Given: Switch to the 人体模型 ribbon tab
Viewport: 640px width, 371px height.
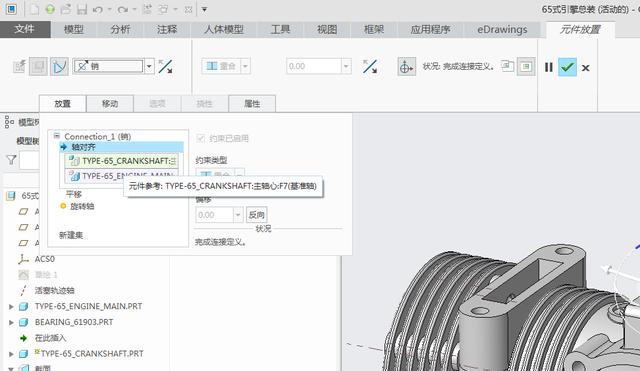Looking at the screenshot, I should point(224,29).
